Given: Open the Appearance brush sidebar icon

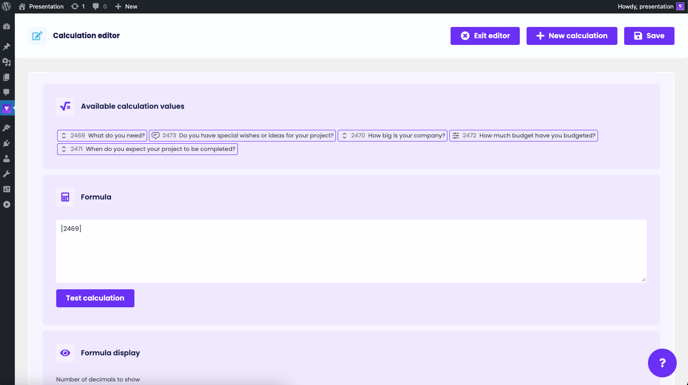Looking at the screenshot, I should pyautogui.click(x=7, y=128).
